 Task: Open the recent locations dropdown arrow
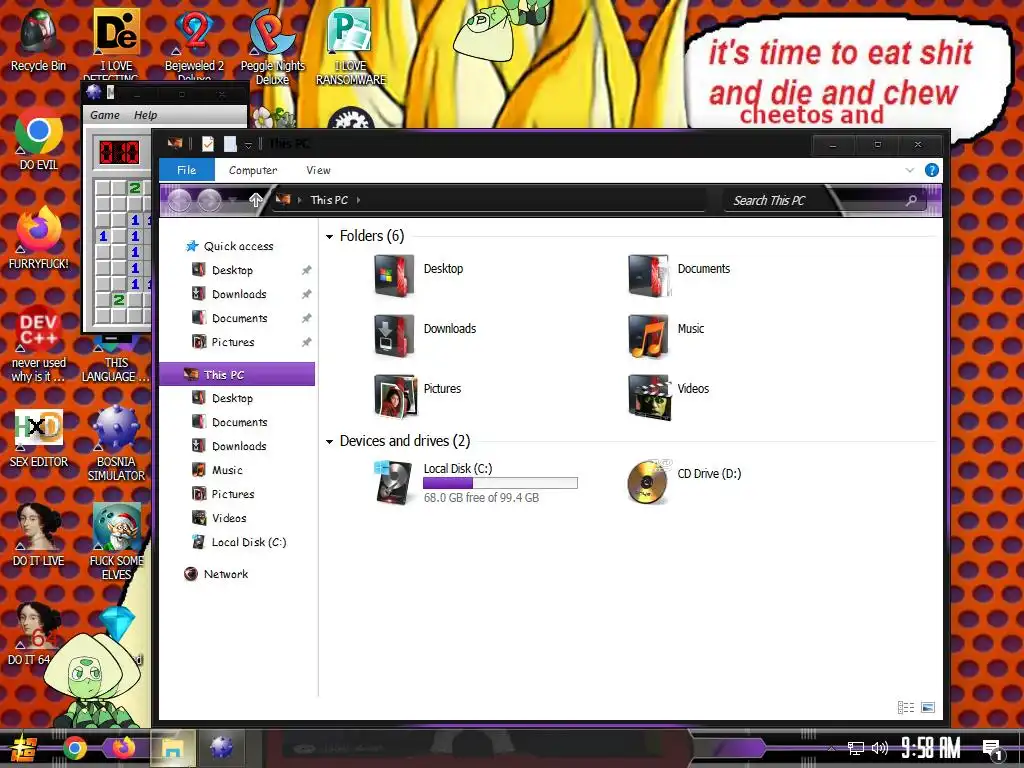(233, 200)
